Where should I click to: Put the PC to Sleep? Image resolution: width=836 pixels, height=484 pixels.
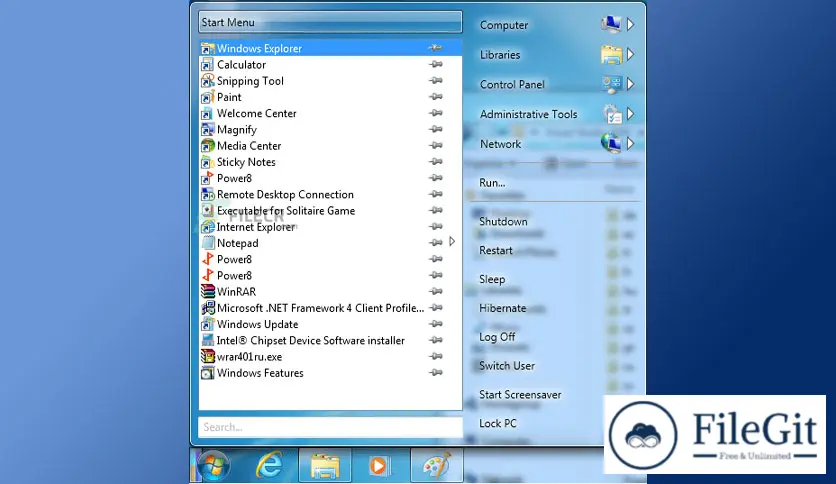(x=492, y=279)
